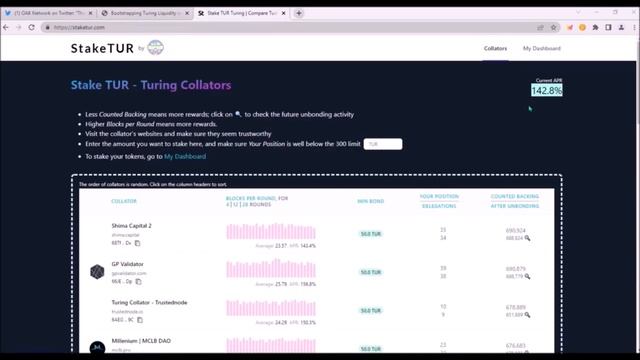640x360 pixels.
Task: Open the Collators nav item
Action: 495,48
